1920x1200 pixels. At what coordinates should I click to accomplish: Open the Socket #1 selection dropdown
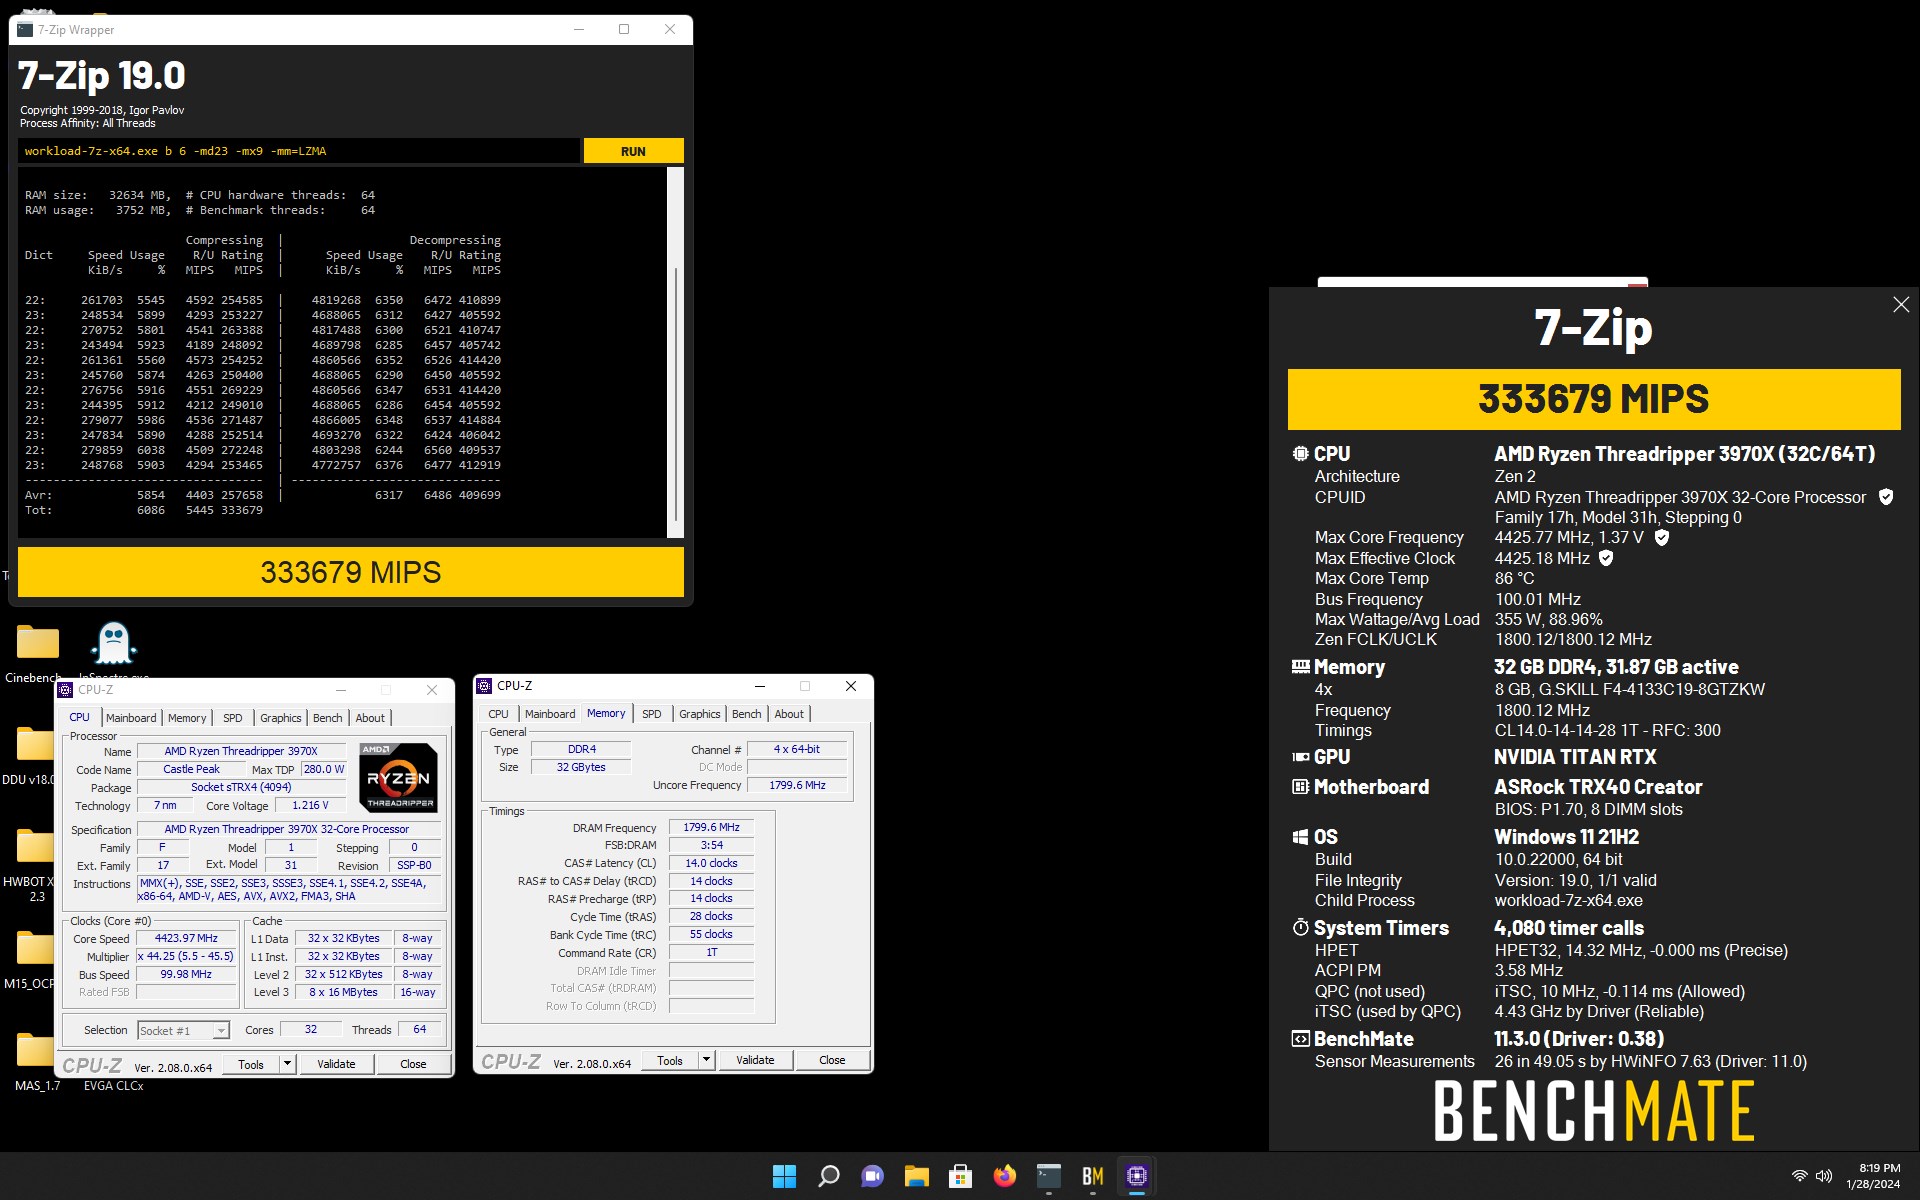pos(184,1030)
